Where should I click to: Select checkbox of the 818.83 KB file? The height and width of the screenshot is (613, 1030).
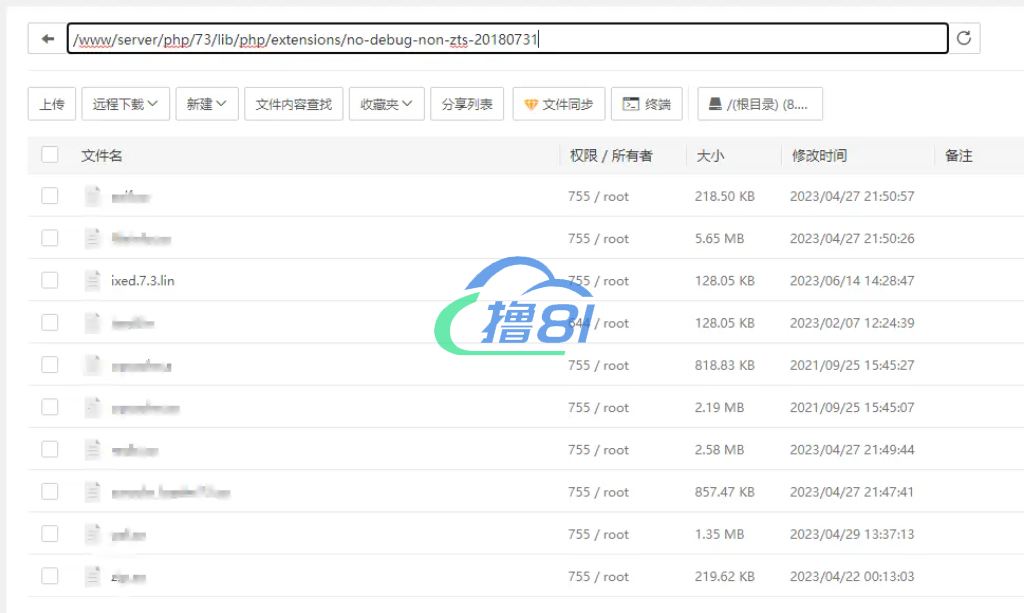click(x=50, y=365)
